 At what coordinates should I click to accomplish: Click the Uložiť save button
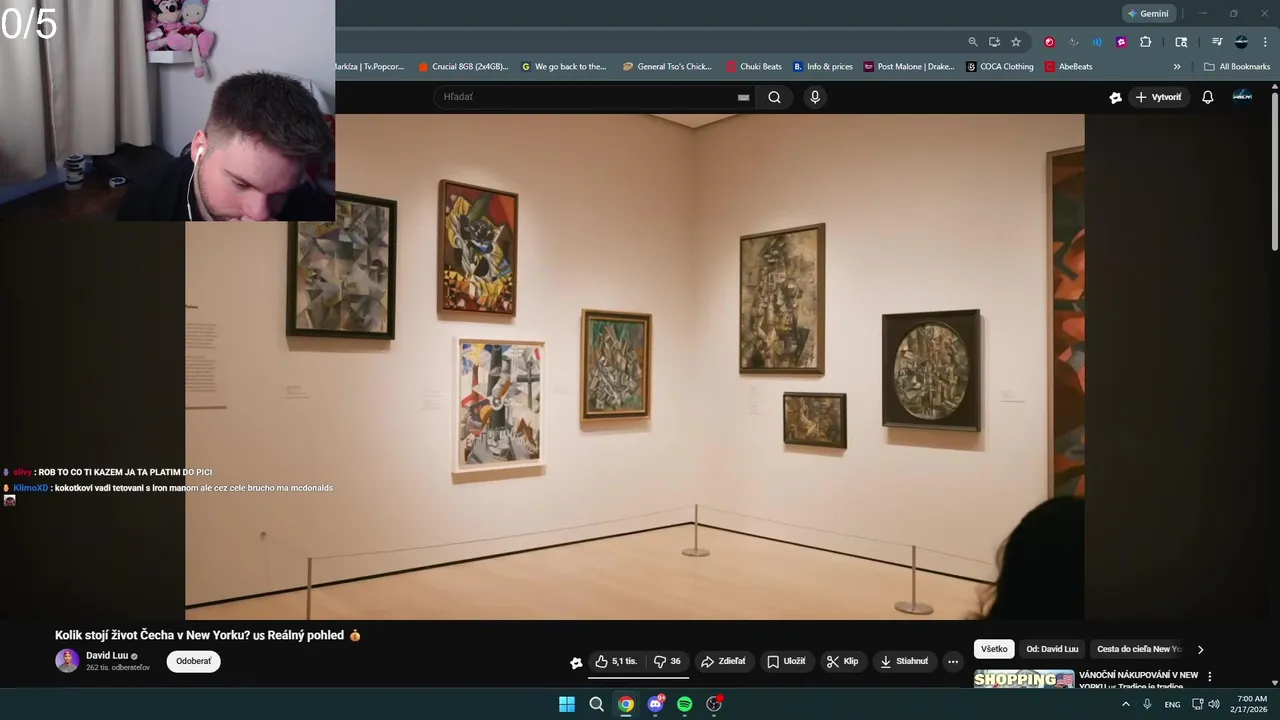click(786, 661)
